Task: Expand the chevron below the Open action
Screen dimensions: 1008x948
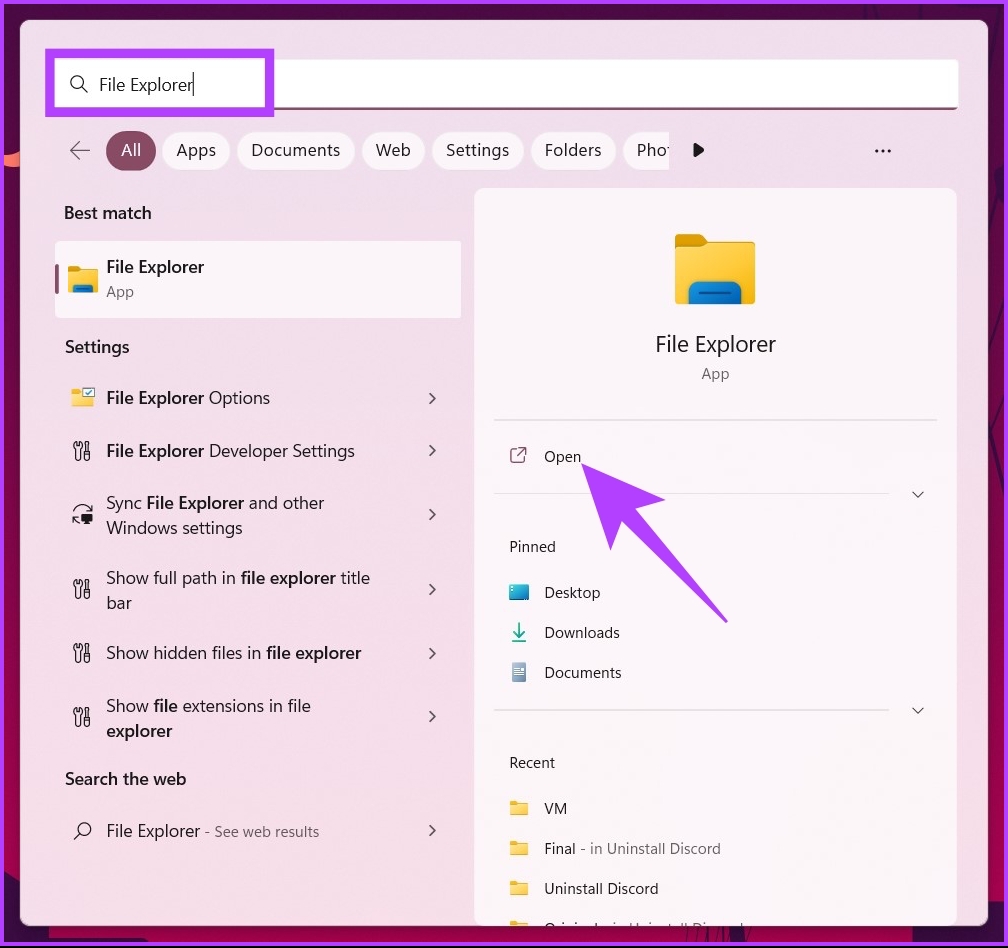Action: click(x=918, y=494)
